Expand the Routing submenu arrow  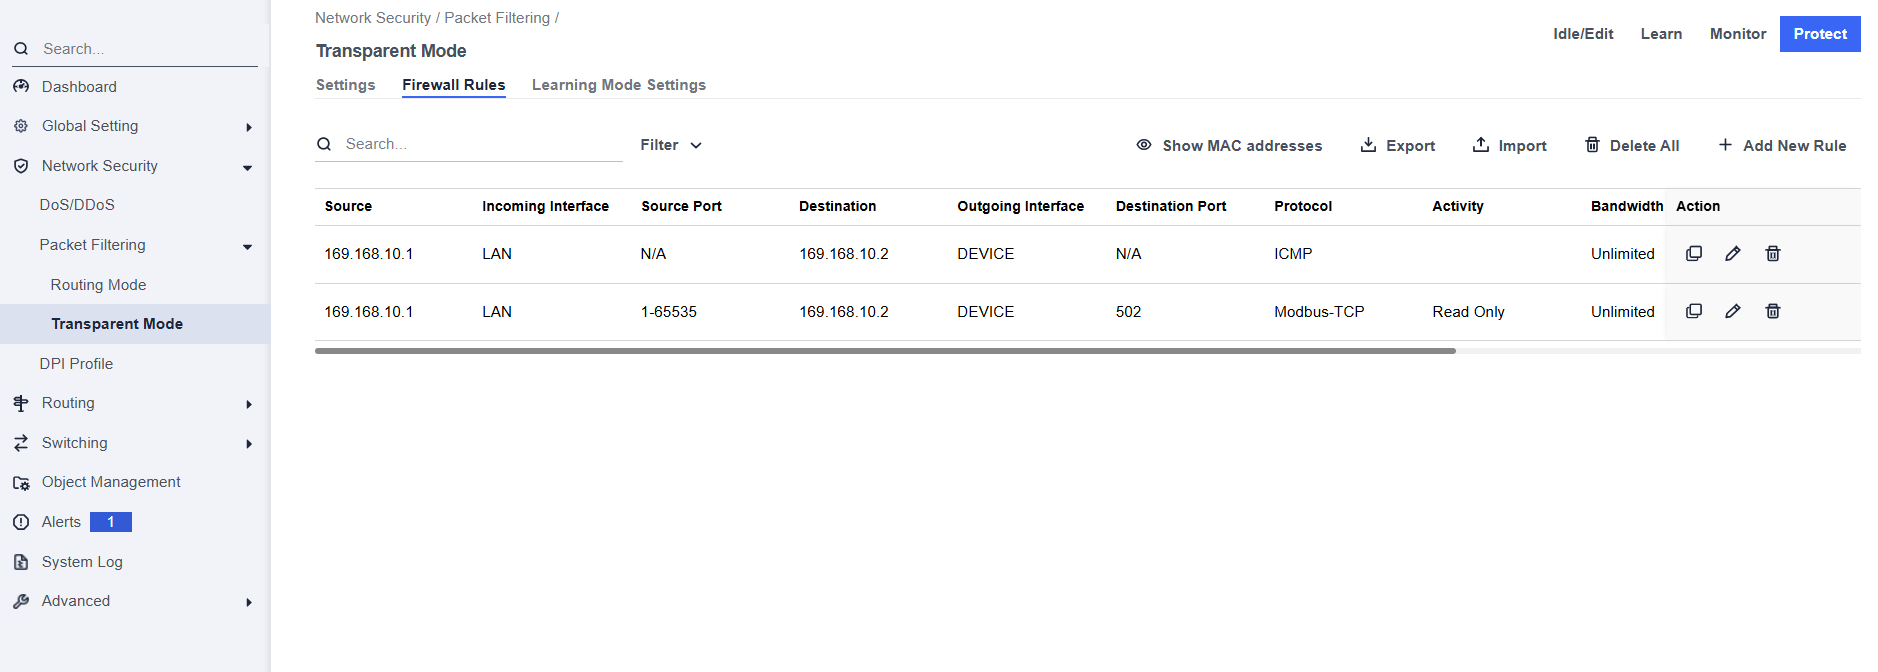(249, 404)
